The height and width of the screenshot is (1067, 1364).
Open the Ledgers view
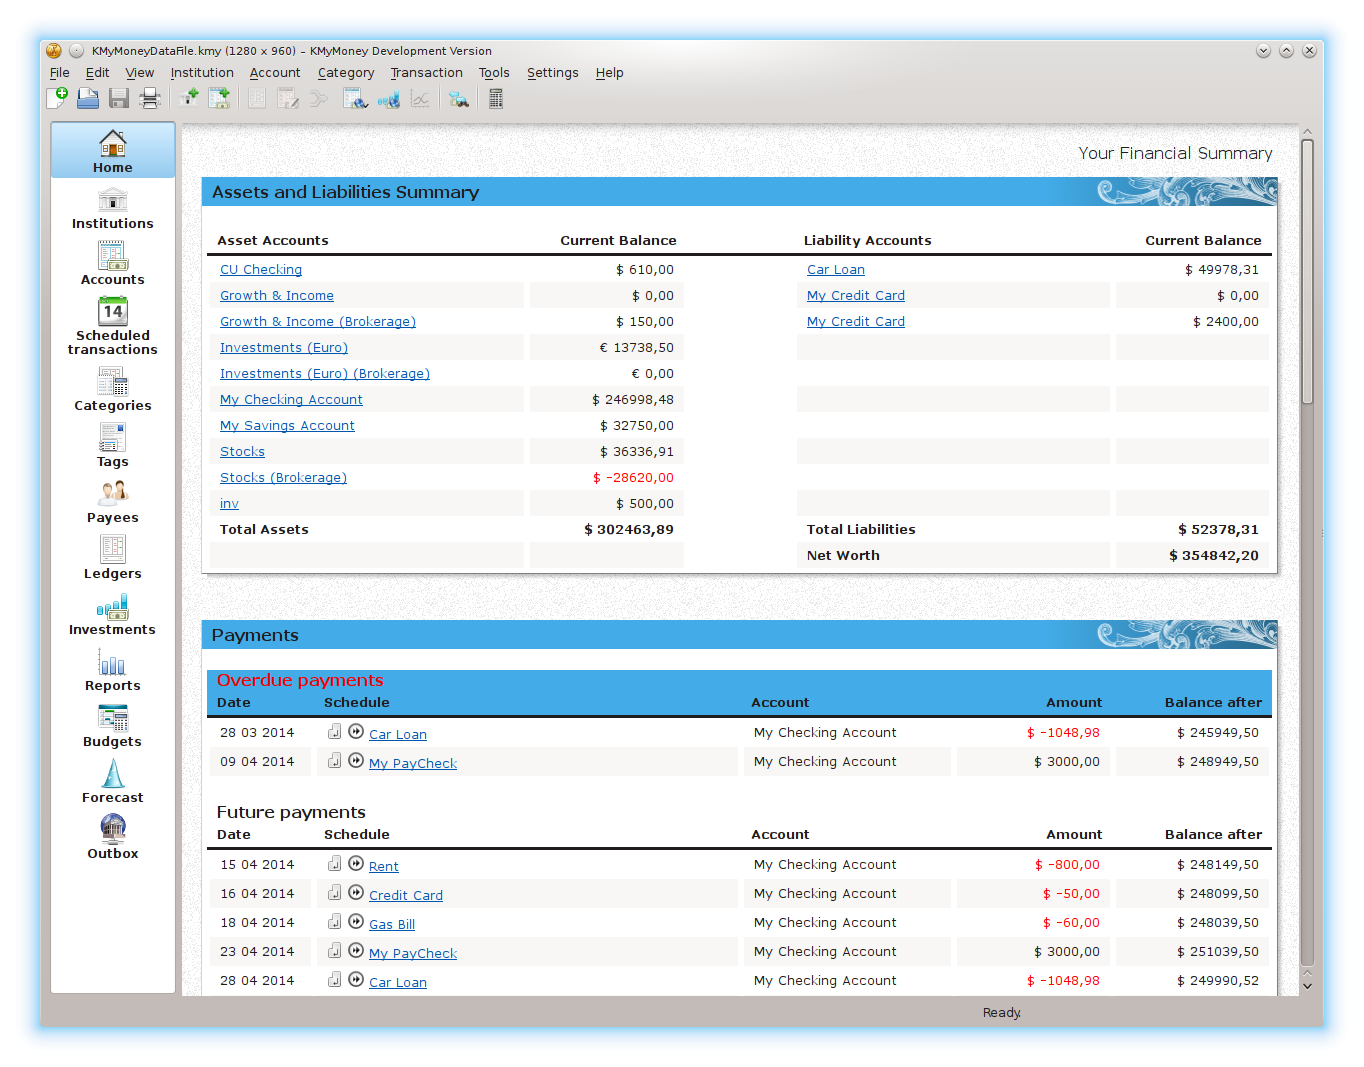click(x=112, y=560)
